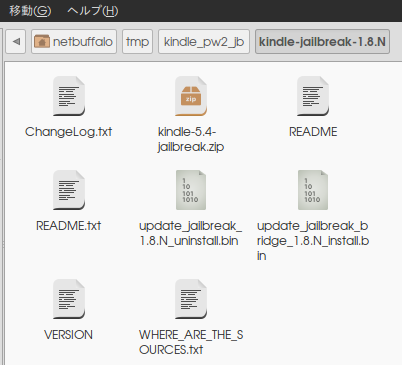Select the VERSION file icon

coord(69,299)
